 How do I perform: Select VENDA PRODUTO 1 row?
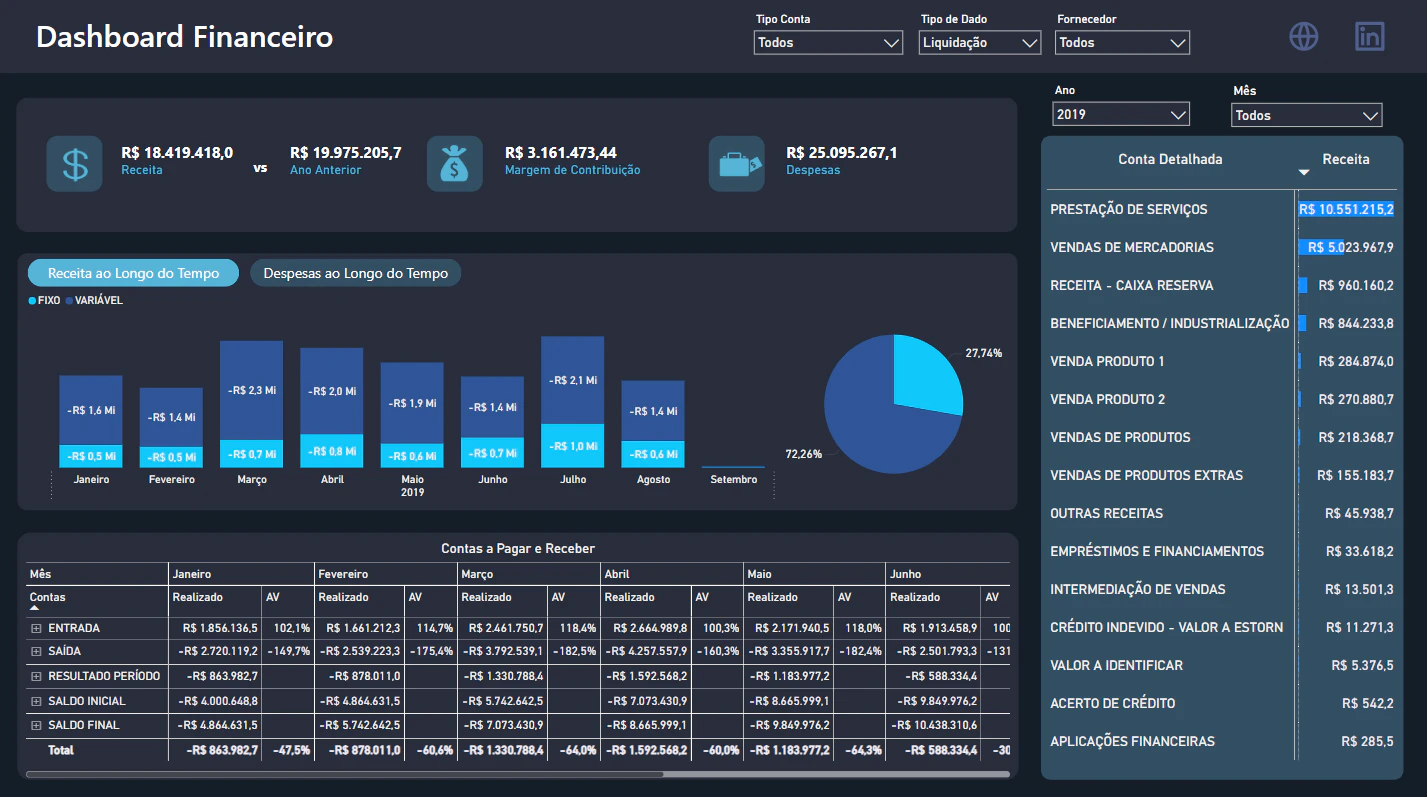[1222, 361]
